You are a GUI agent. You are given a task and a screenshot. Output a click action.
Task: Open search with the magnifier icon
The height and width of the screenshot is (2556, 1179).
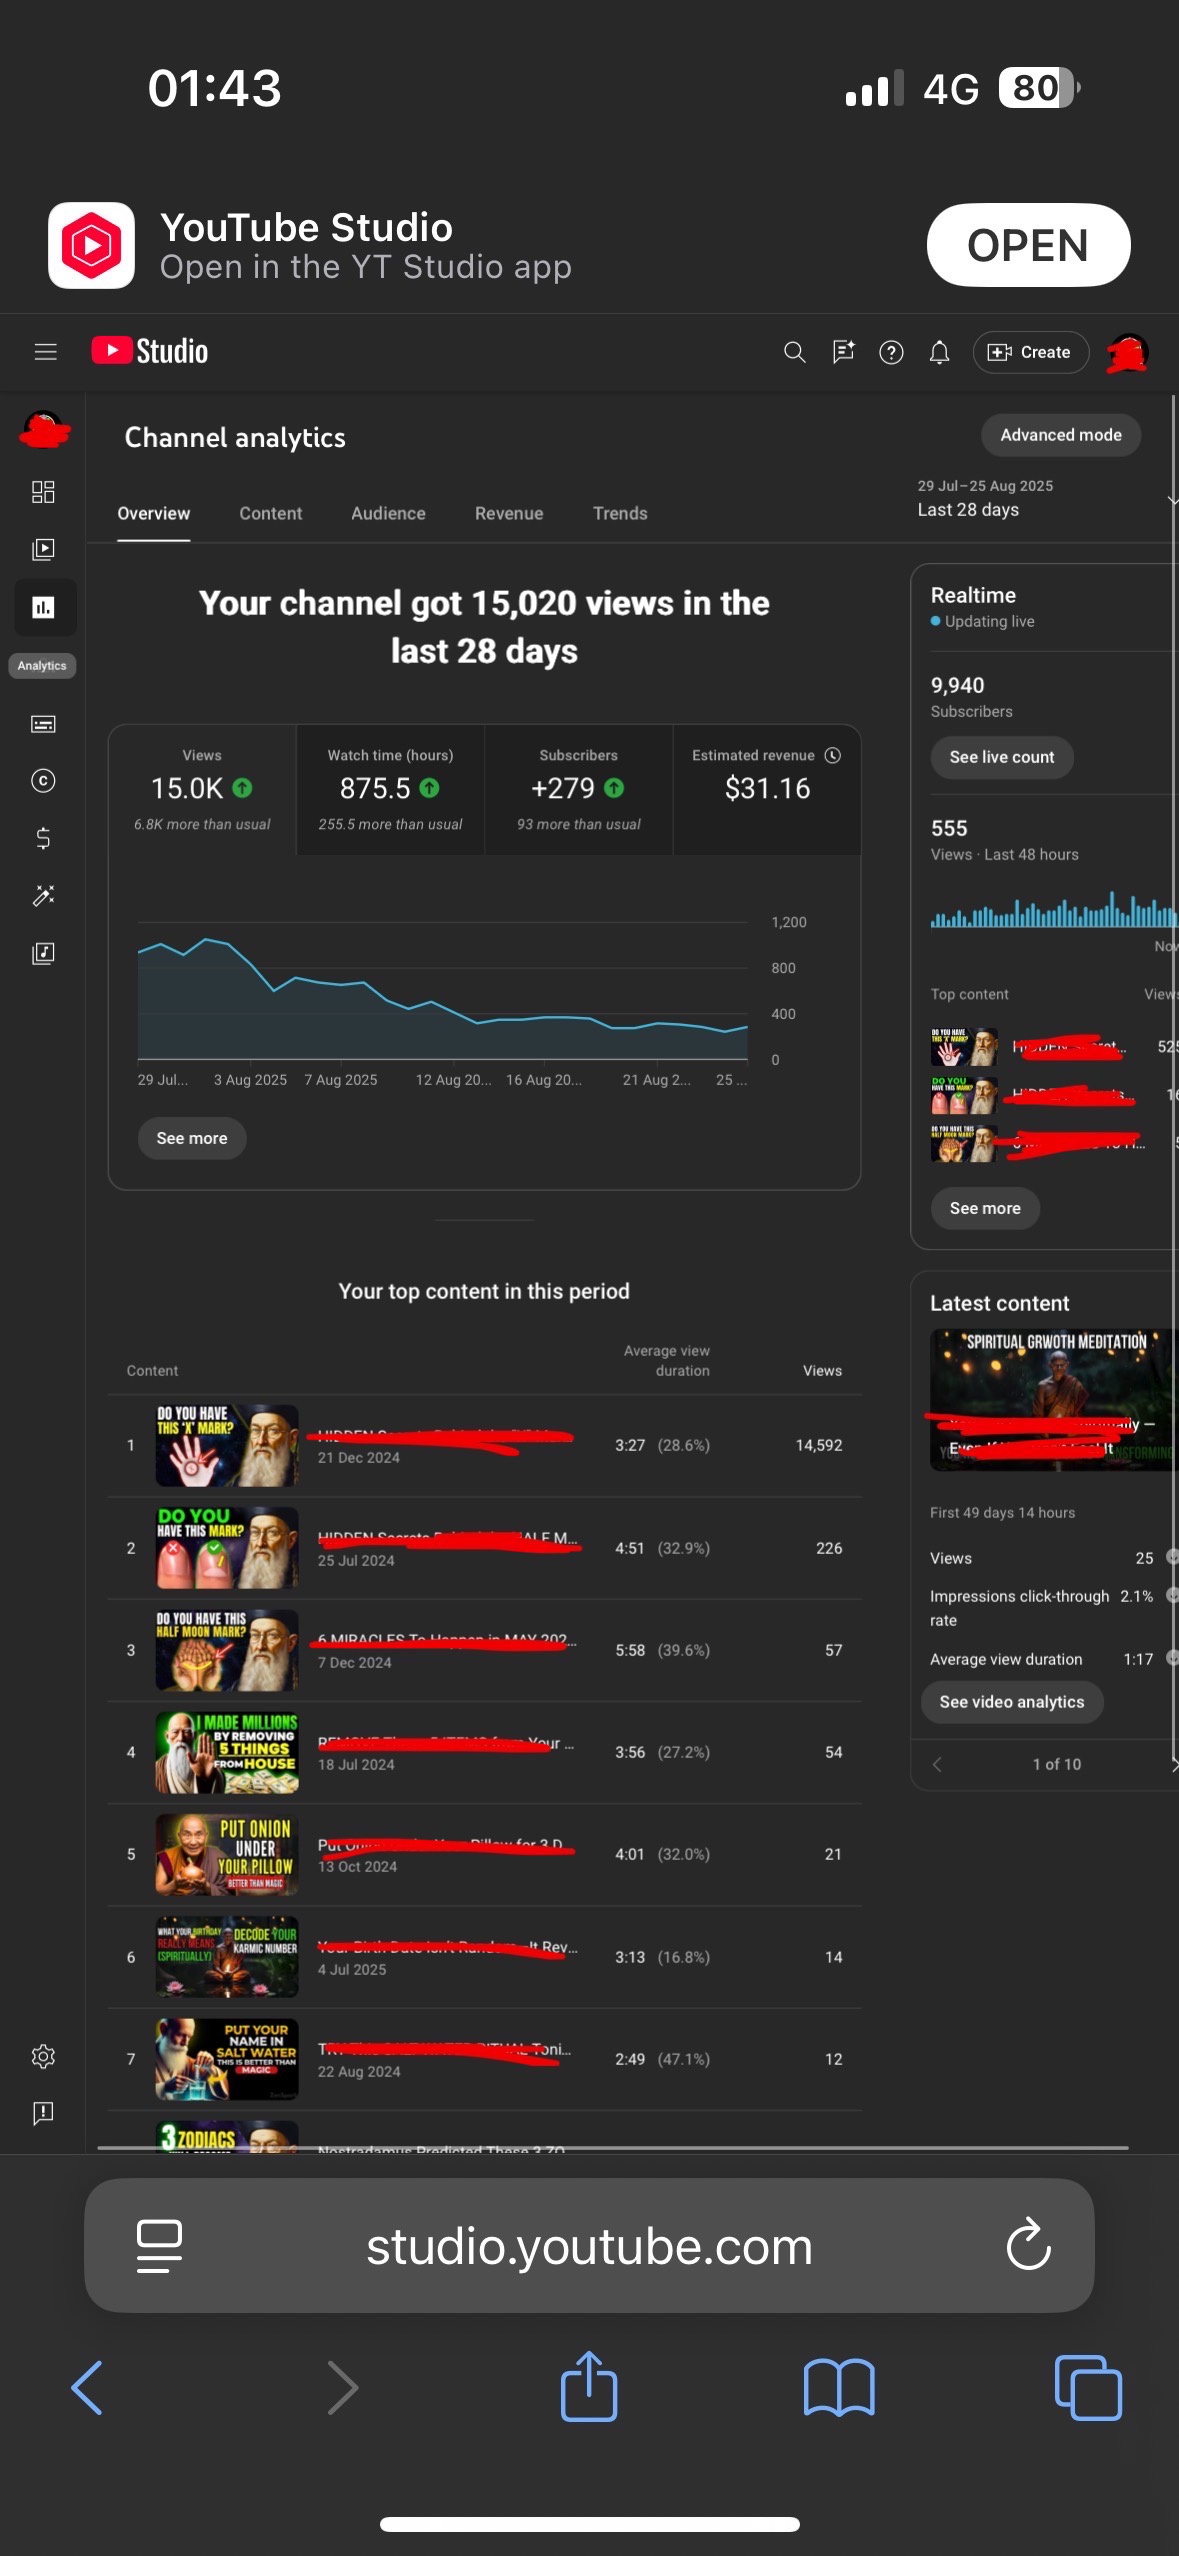tap(794, 352)
